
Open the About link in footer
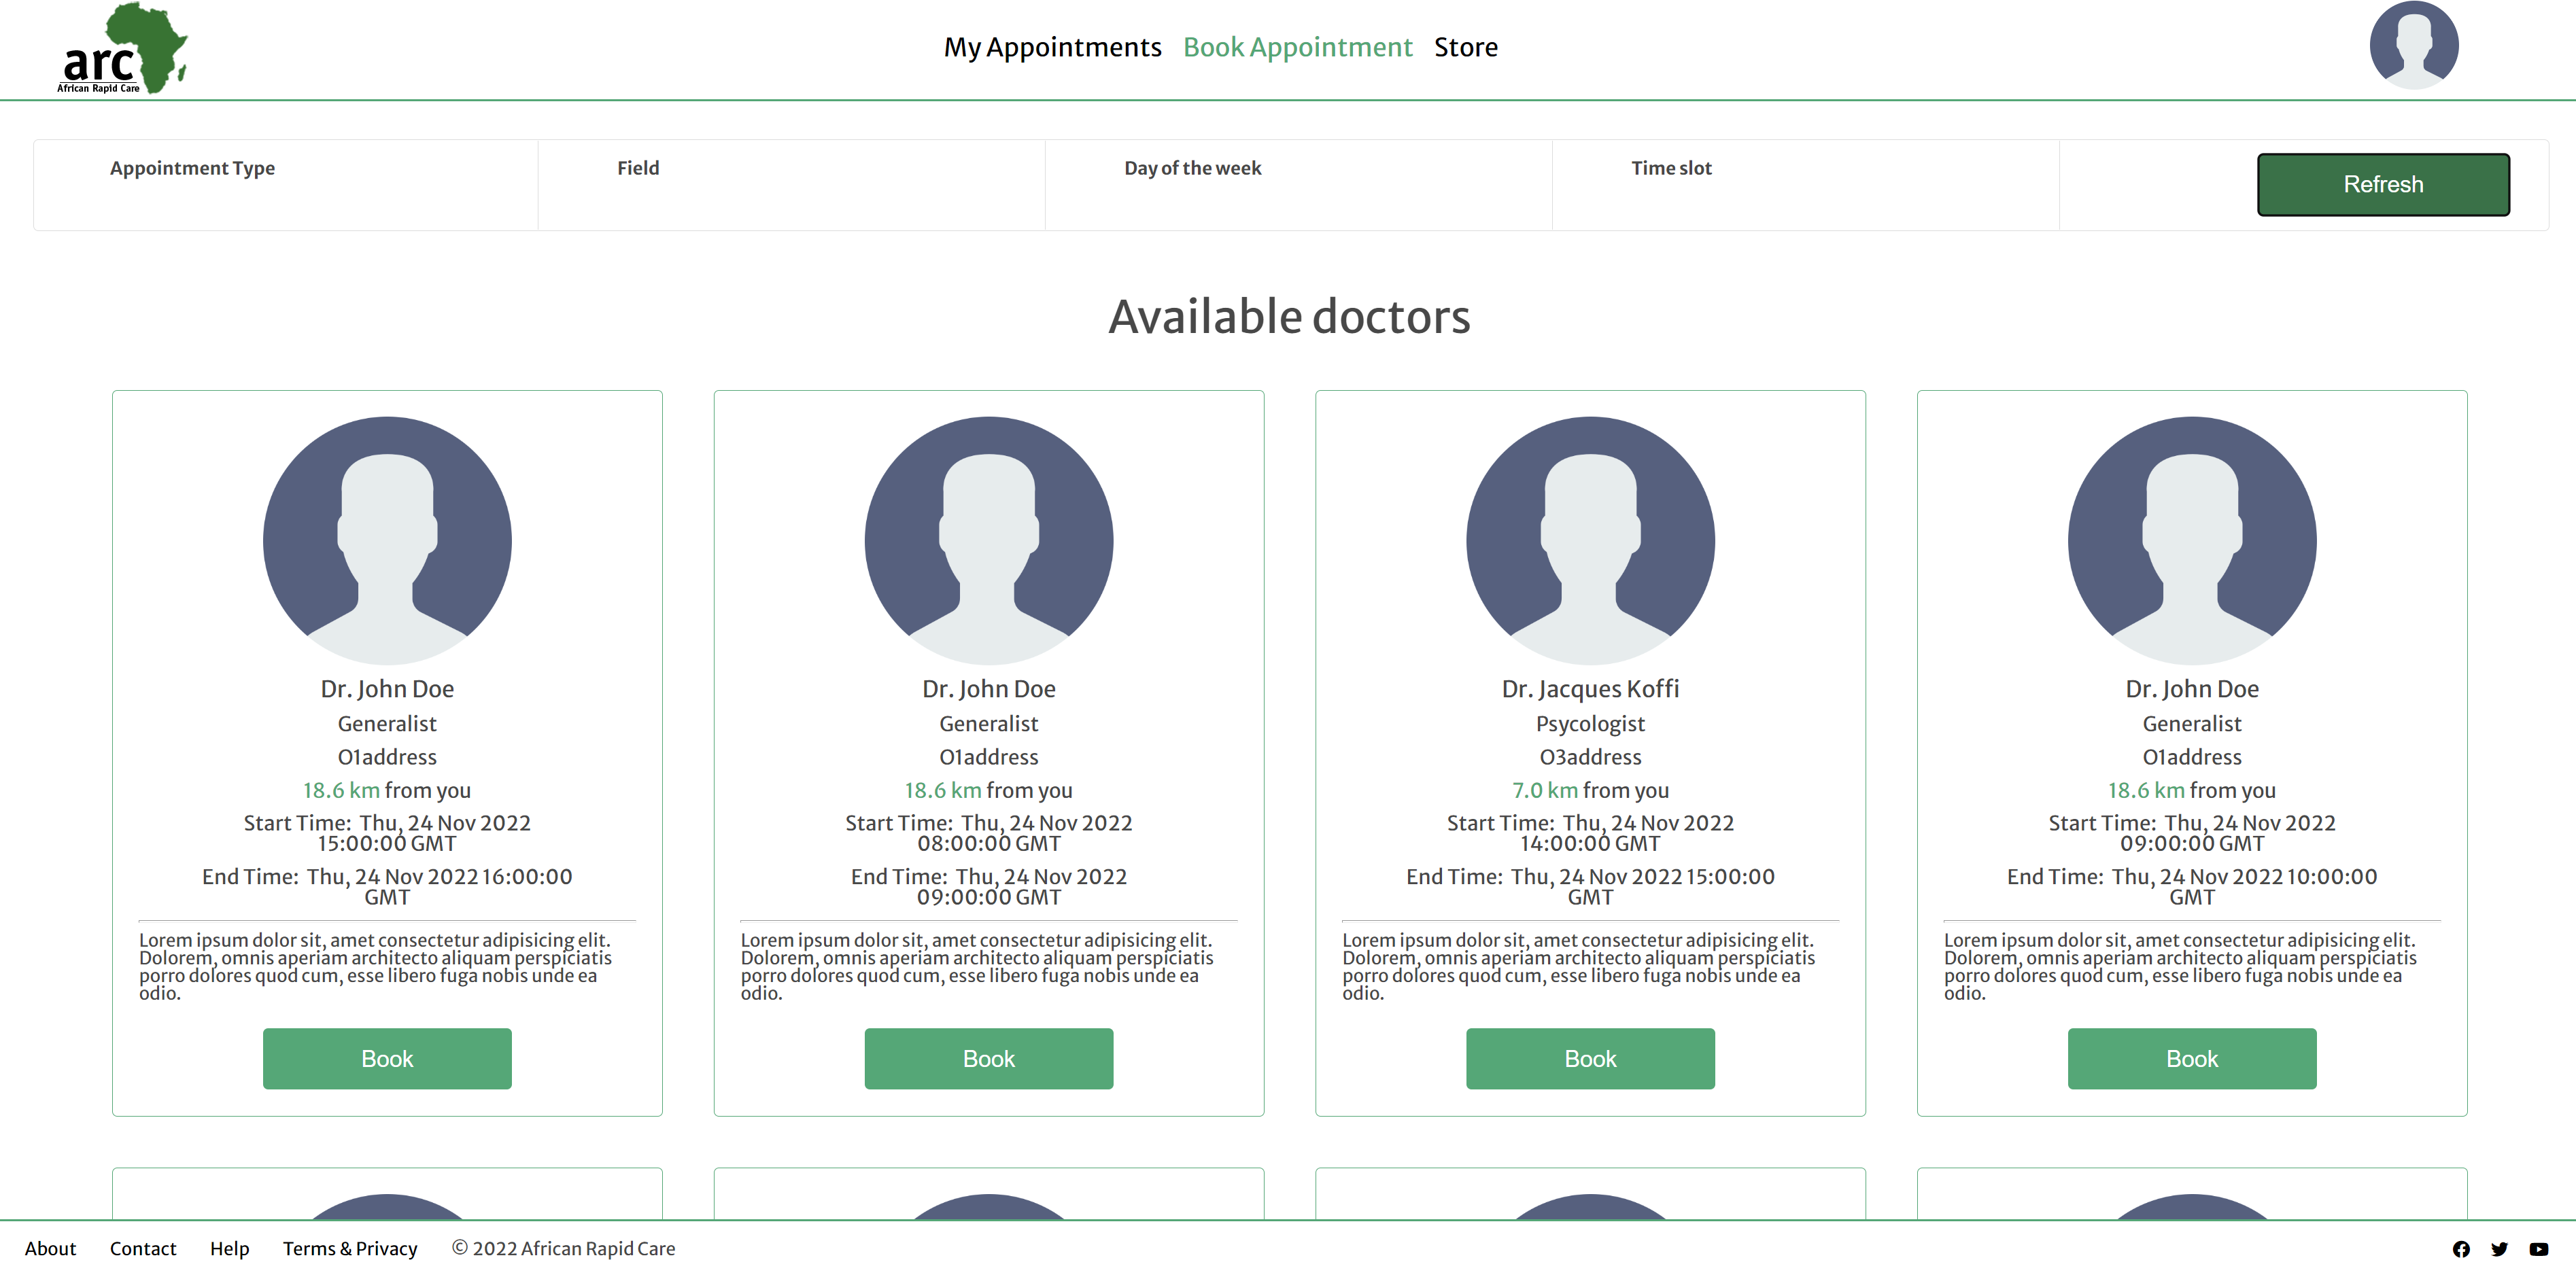pos(50,1249)
